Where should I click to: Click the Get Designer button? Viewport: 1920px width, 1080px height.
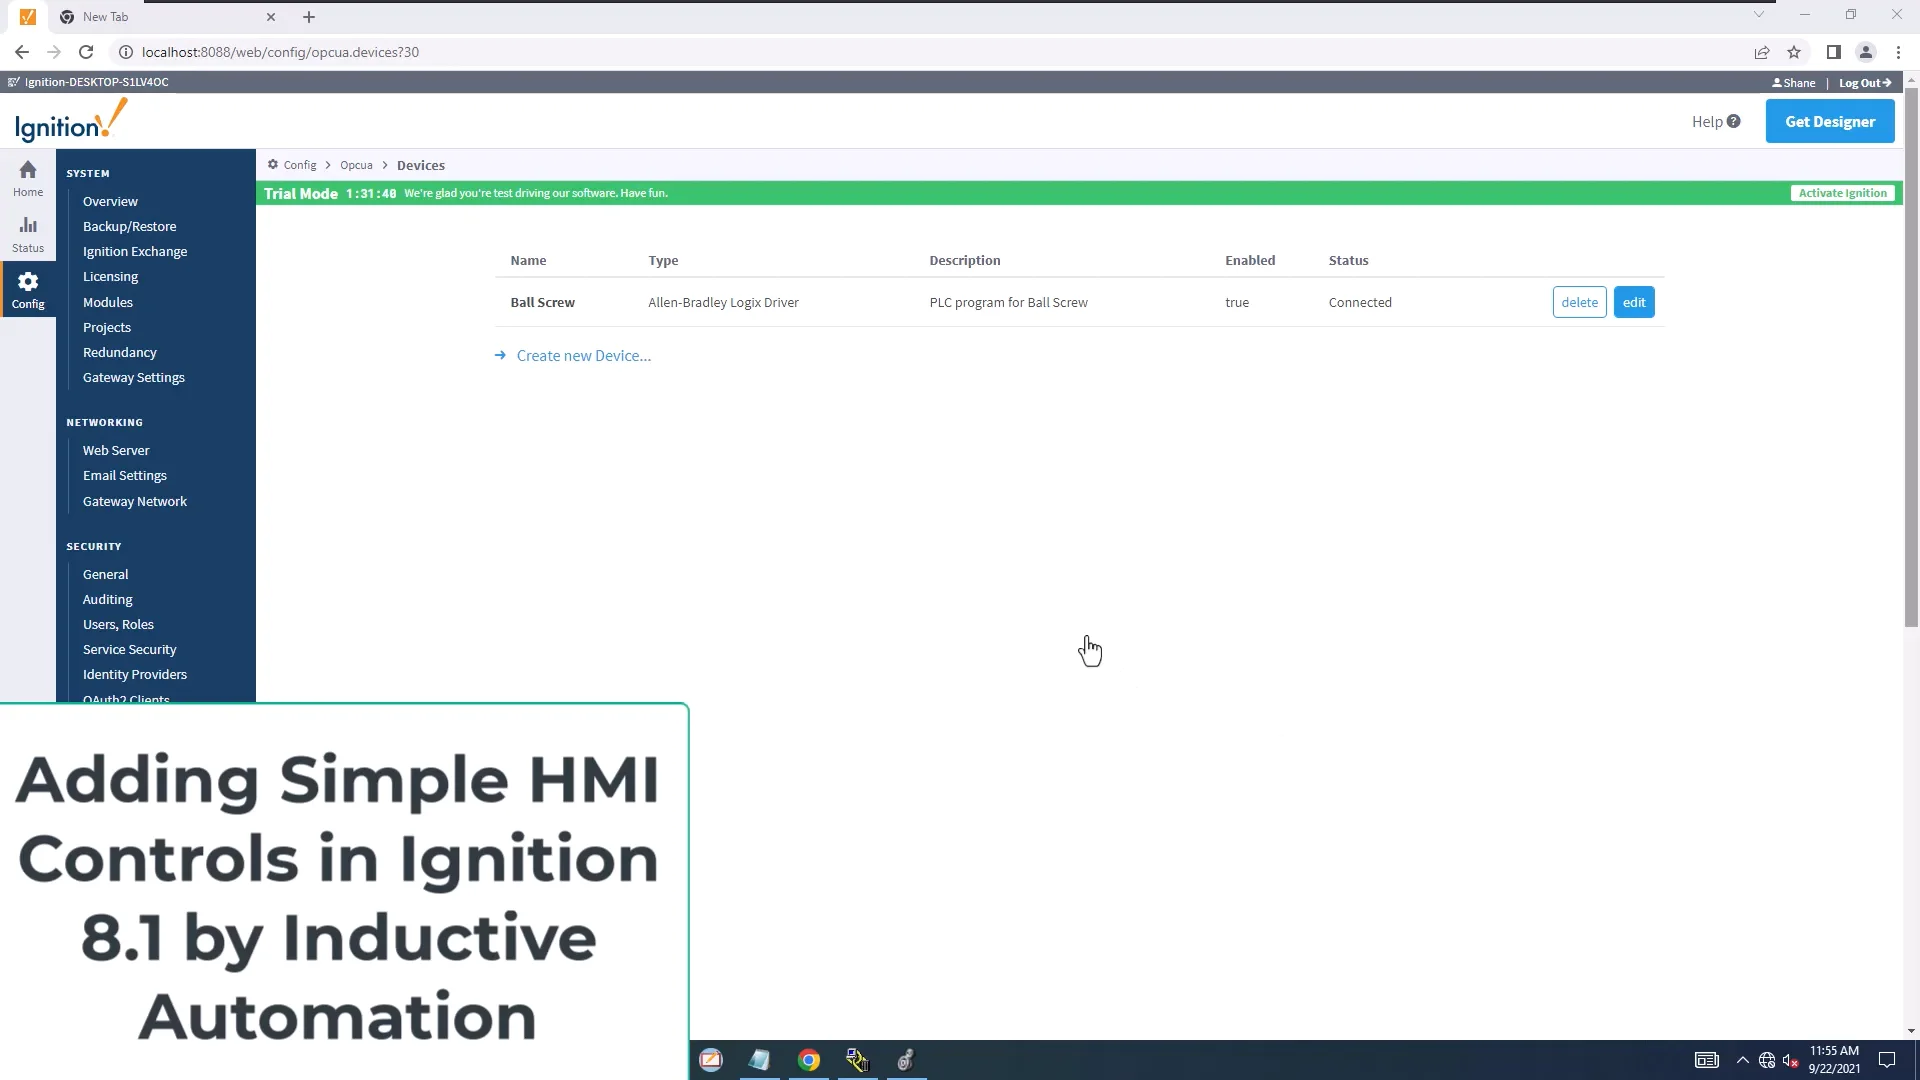pos(1830,120)
